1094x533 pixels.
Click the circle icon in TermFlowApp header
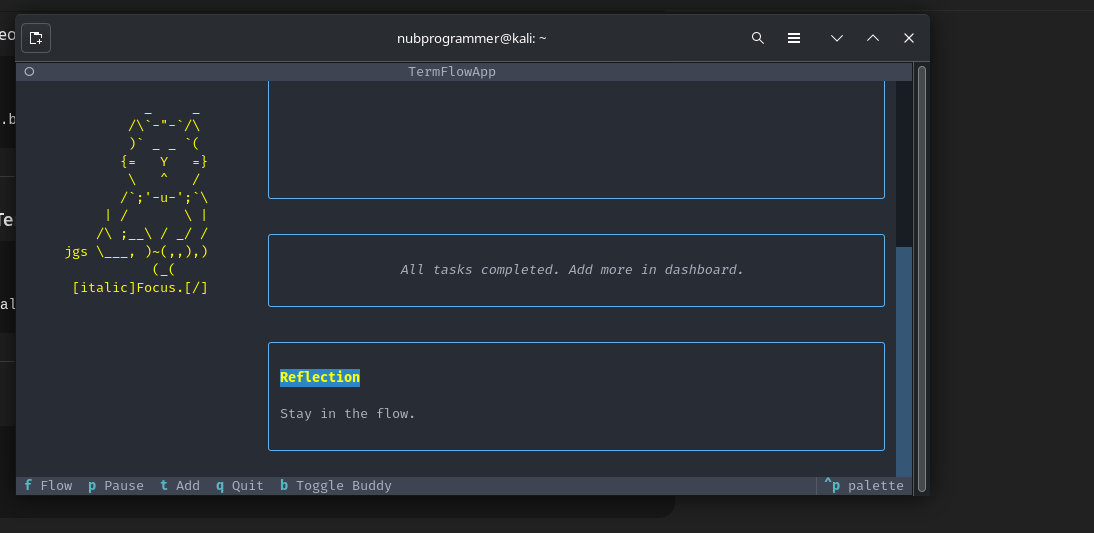pos(29,72)
